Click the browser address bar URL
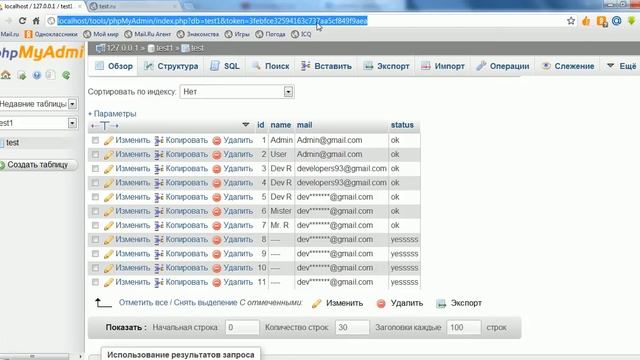 (x=212, y=21)
